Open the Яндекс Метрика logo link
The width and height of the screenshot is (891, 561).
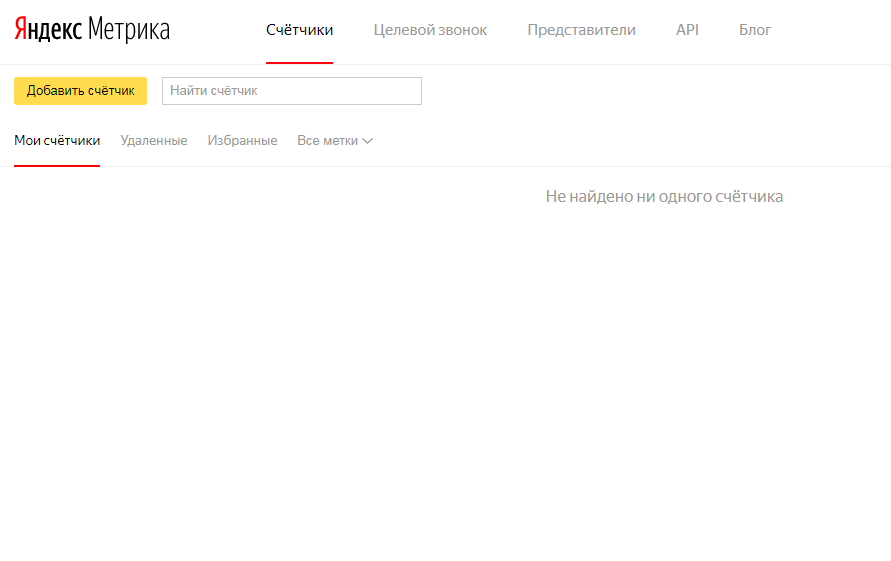91,29
